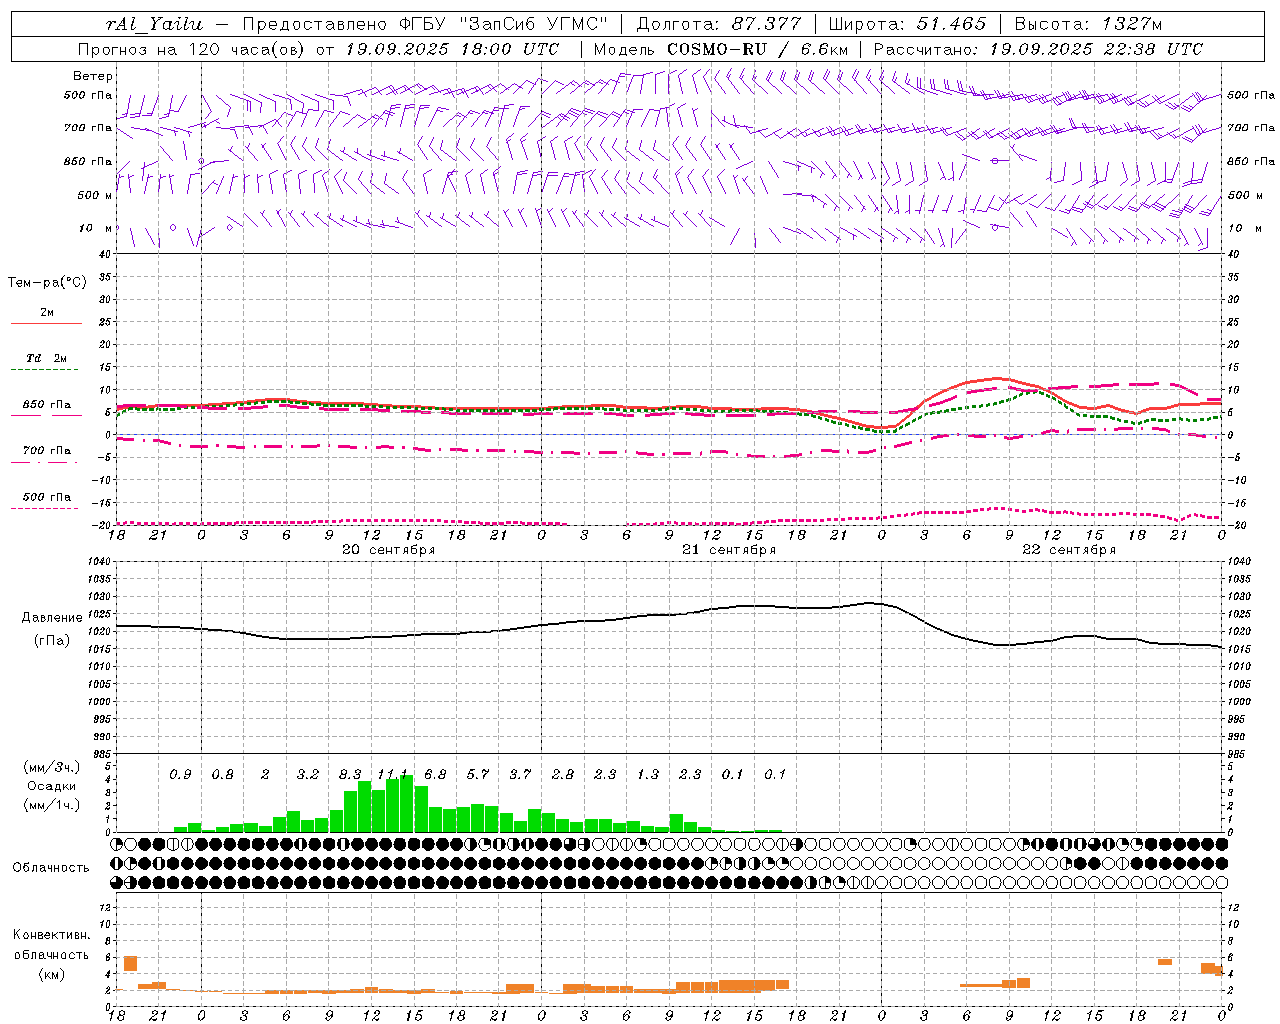This screenshot has width=1280, height=1024.
Task: Click the '850 гПа' temperature legend entry
Action: (47, 405)
